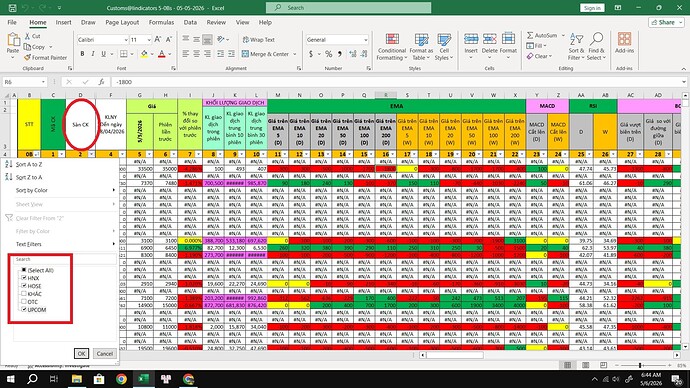The width and height of the screenshot is (690, 388).
Task: Apply Percent Style format
Action: coord(328,54)
